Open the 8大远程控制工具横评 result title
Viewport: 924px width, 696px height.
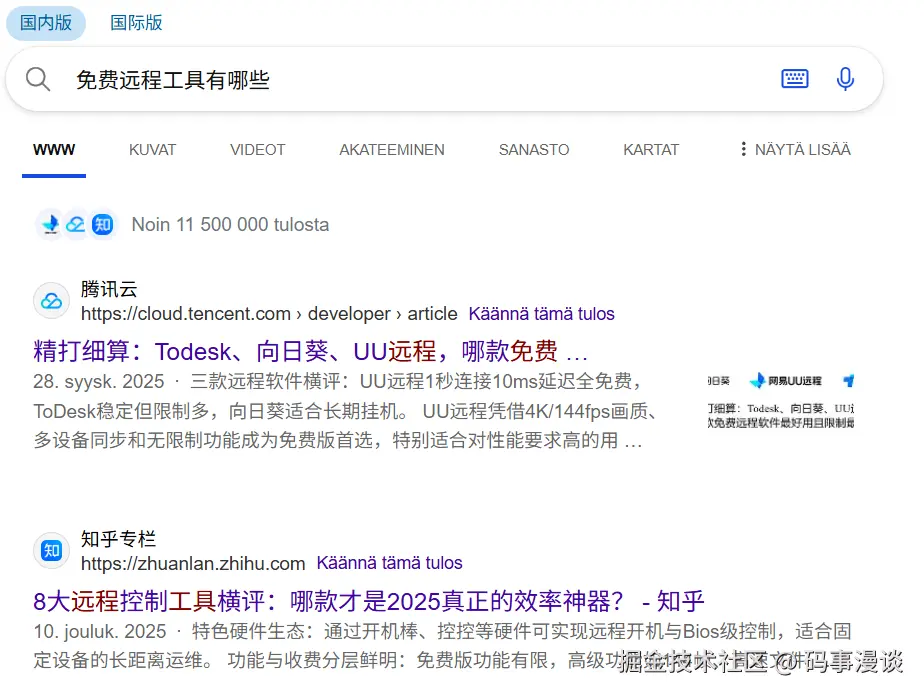click(369, 601)
